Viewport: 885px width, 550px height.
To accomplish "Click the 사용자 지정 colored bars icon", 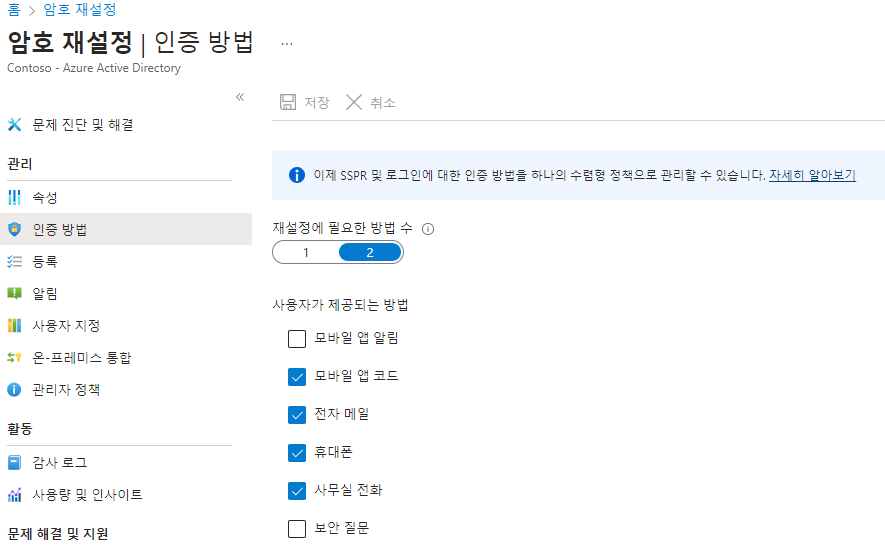I will tap(14, 325).
